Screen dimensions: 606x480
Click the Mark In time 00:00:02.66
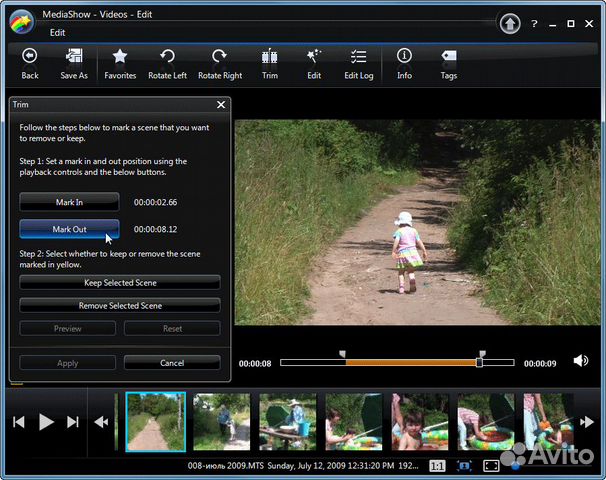(x=155, y=202)
